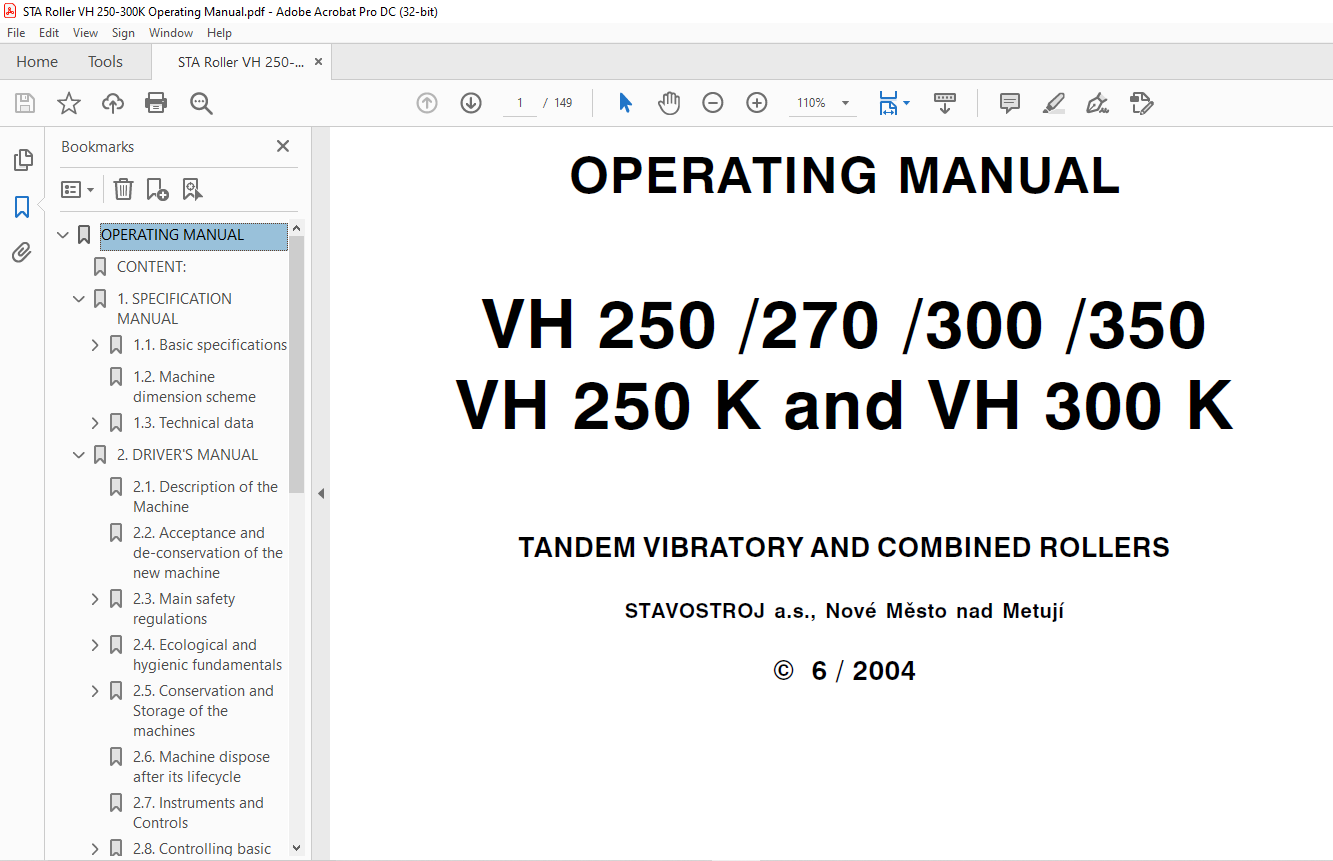Switch to the Tools tab
1333x861 pixels.
[105, 62]
